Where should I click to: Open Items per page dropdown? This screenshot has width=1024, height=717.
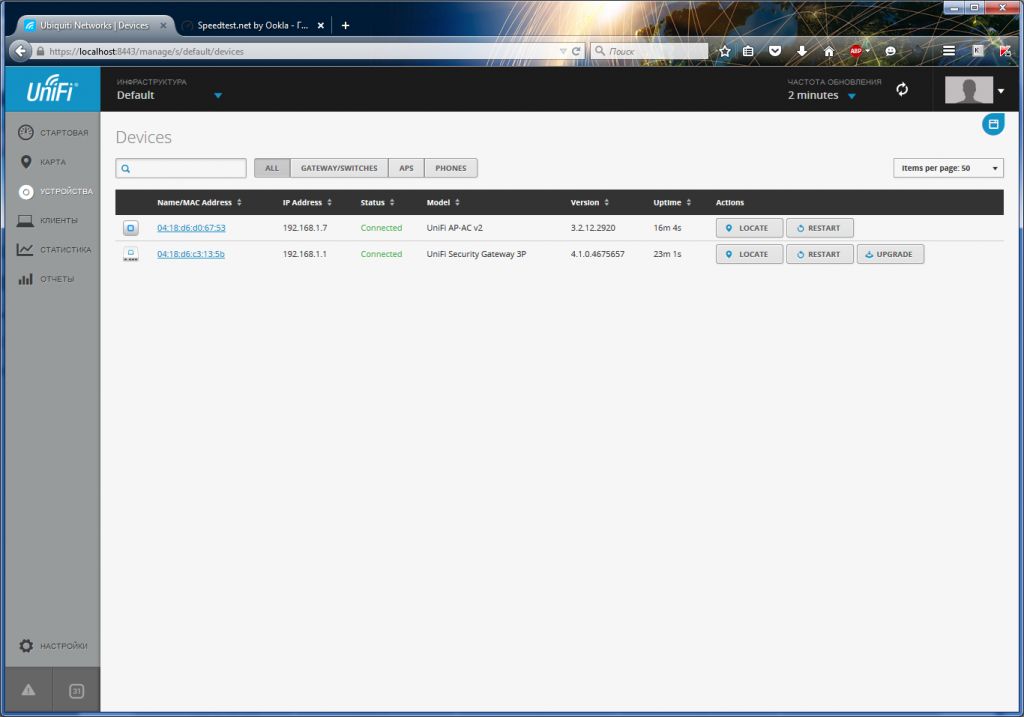tap(948, 168)
